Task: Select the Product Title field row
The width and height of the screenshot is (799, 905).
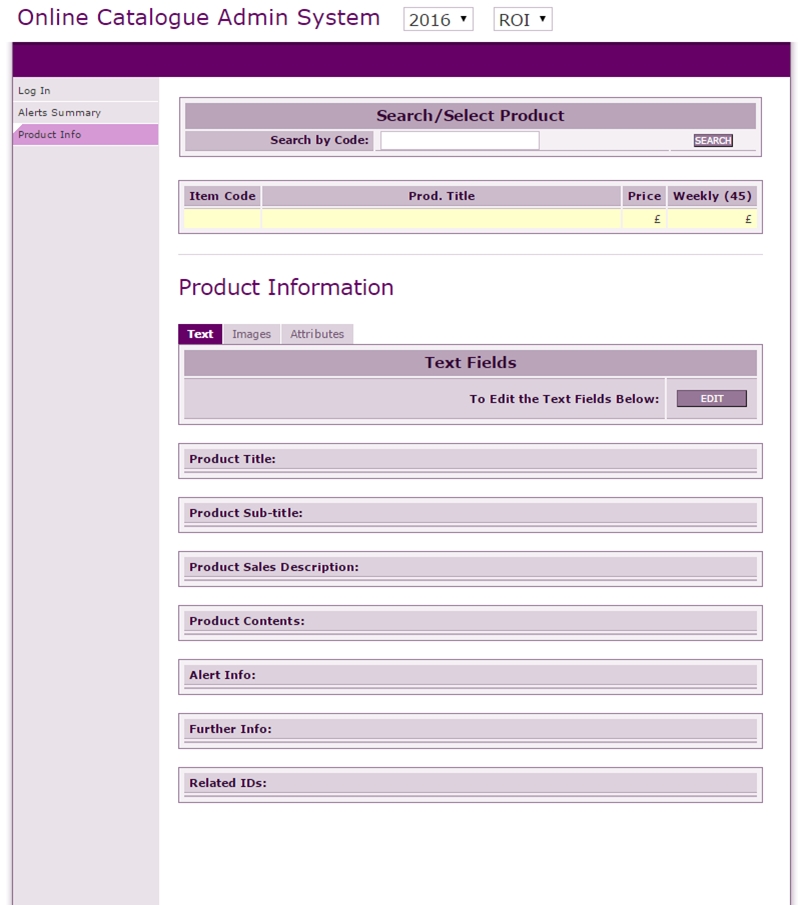Action: pyautogui.click(x=471, y=461)
